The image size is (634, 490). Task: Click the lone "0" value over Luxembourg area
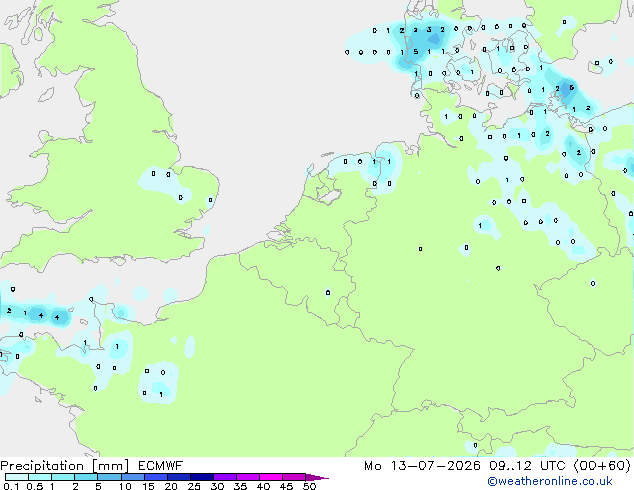pyautogui.click(x=328, y=292)
